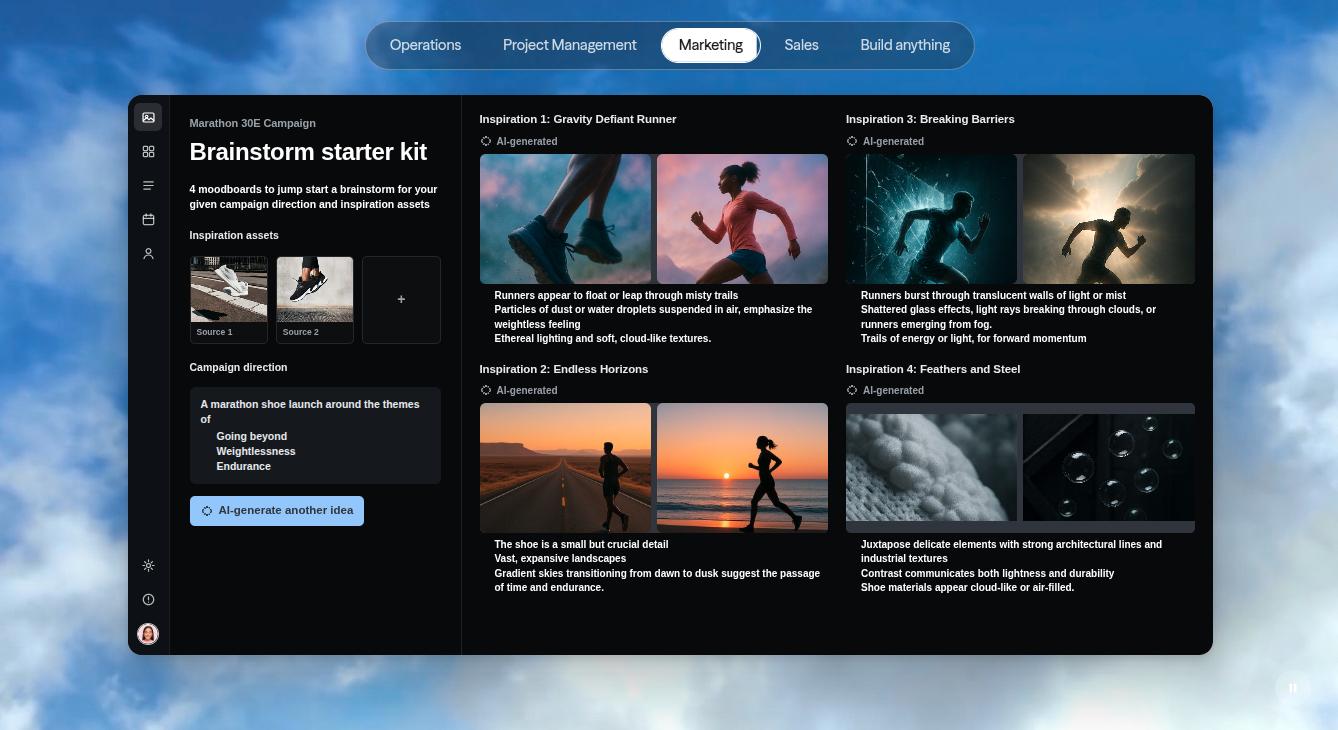Image resolution: width=1338 pixels, height=730 pixels.
Task: Switch to the Project Management tab
Action: click(569, 45)
